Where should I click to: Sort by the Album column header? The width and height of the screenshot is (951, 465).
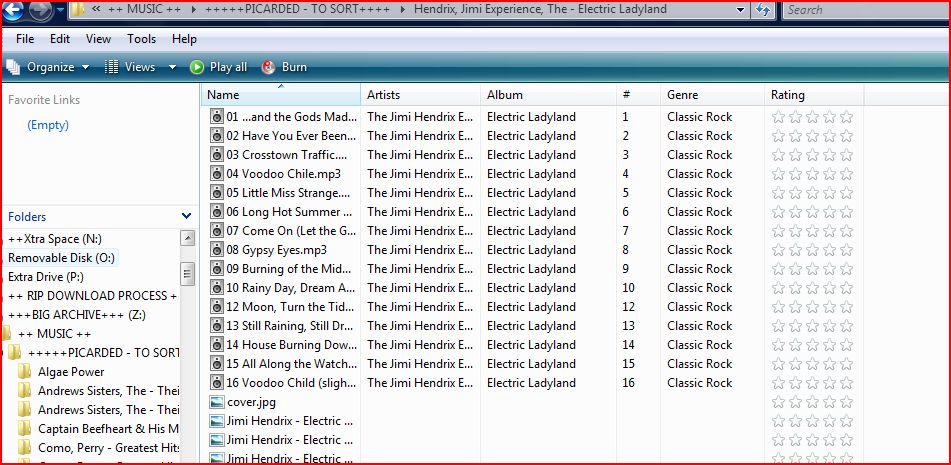549,95
